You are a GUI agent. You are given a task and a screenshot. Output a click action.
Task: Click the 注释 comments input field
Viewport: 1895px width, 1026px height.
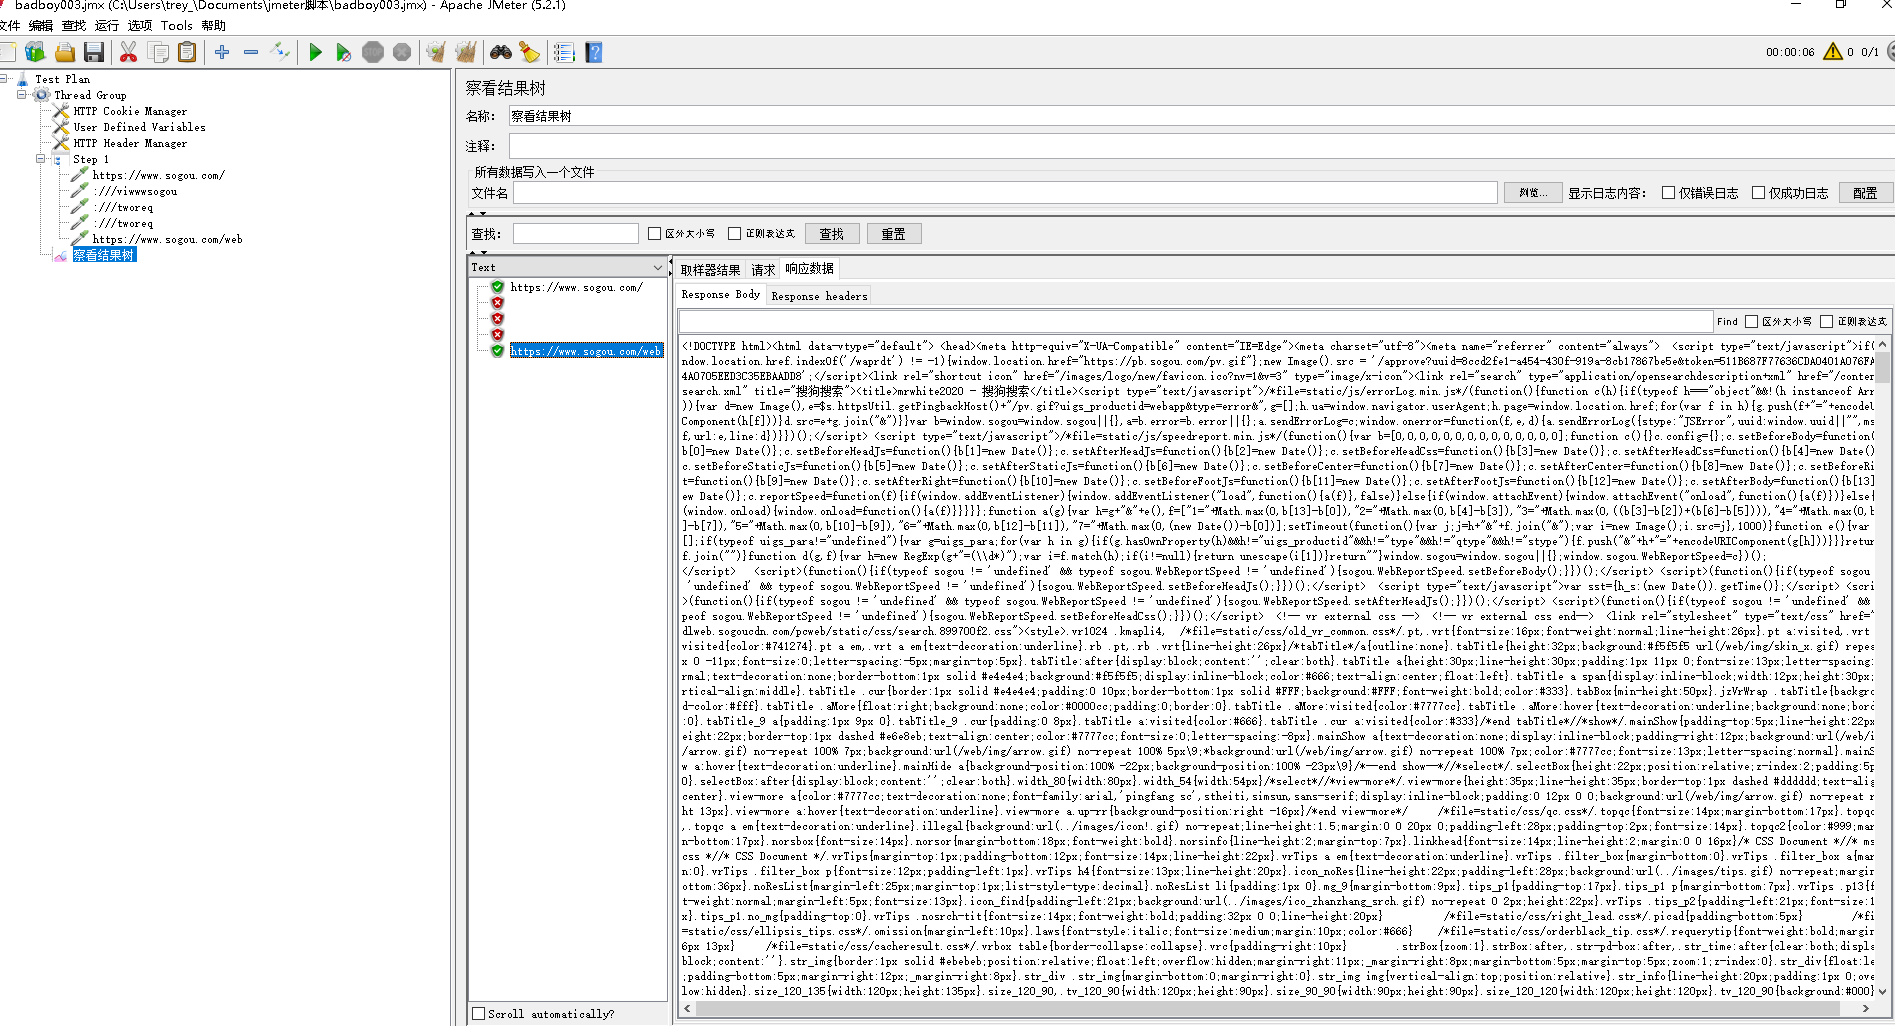click(x=1201, y=146)
